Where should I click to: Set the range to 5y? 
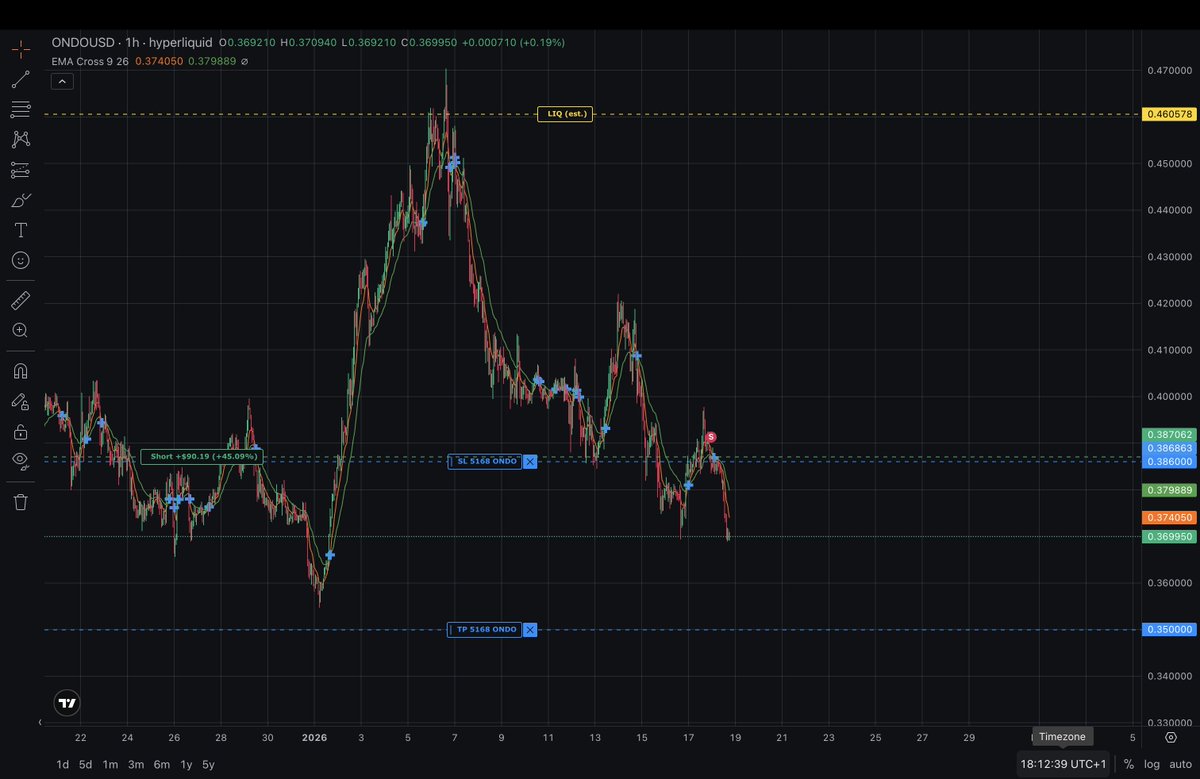pyautogui.click(x=208, y=764)
